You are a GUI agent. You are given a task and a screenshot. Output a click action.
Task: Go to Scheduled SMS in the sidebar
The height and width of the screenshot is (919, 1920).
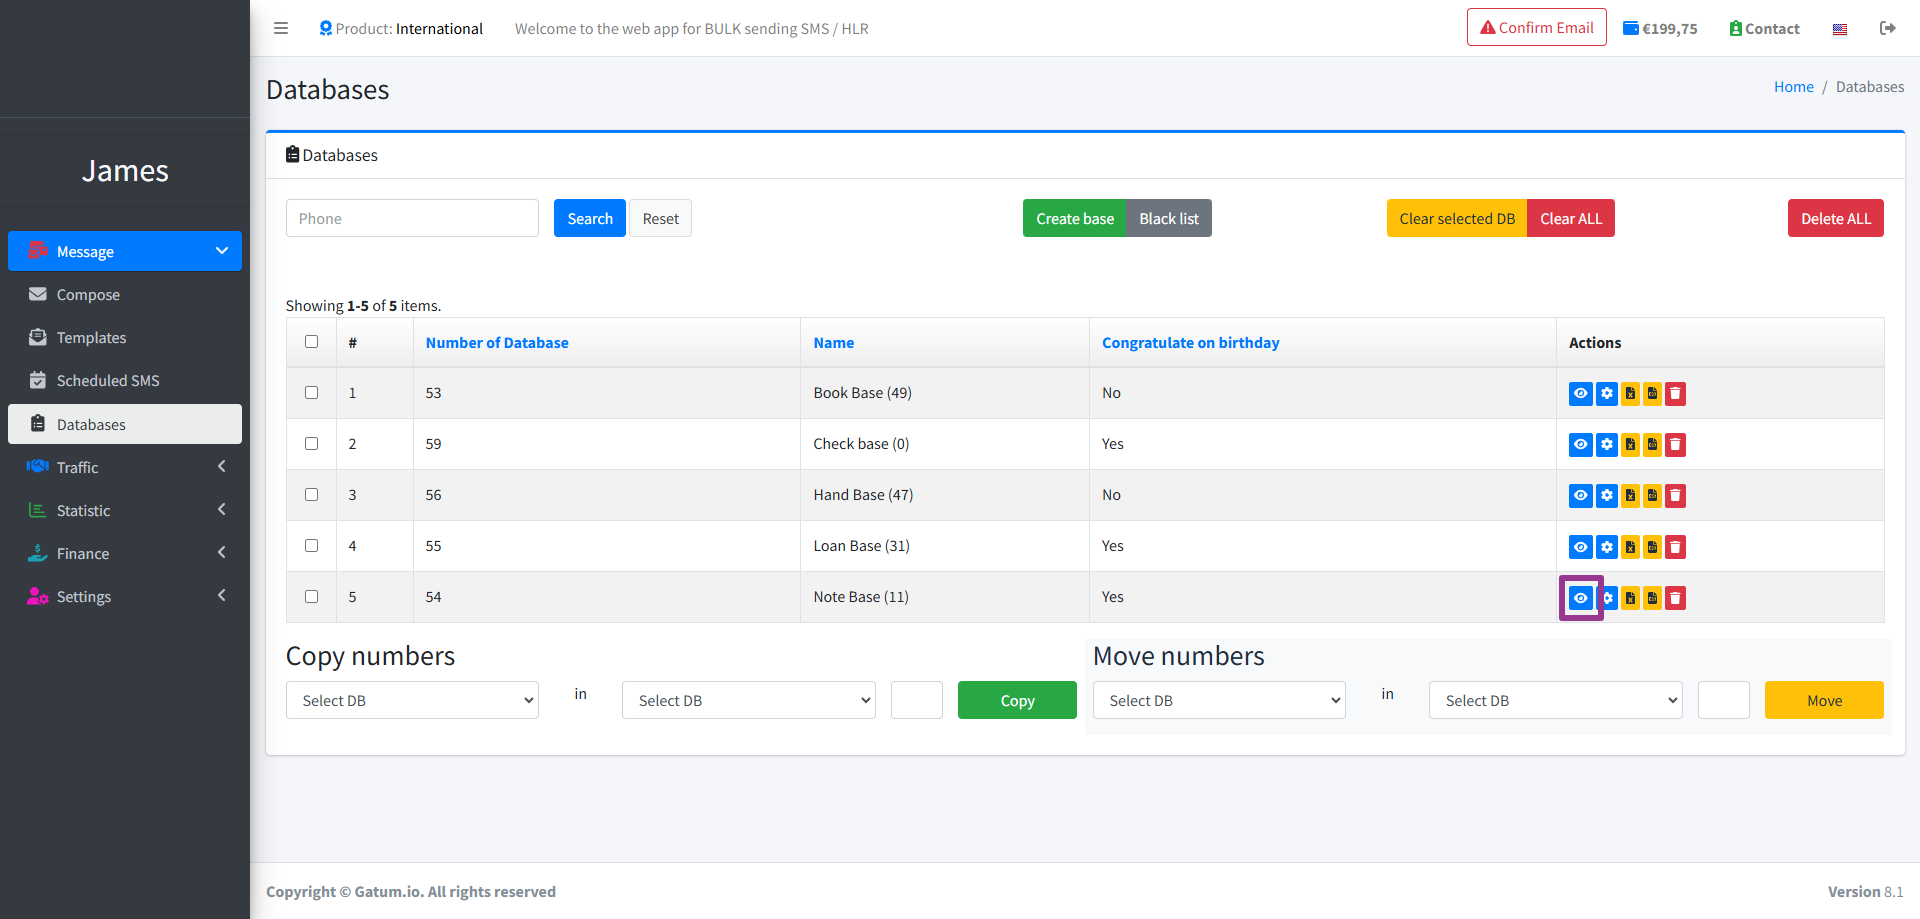pyautogui.click(x=108, y=381)
